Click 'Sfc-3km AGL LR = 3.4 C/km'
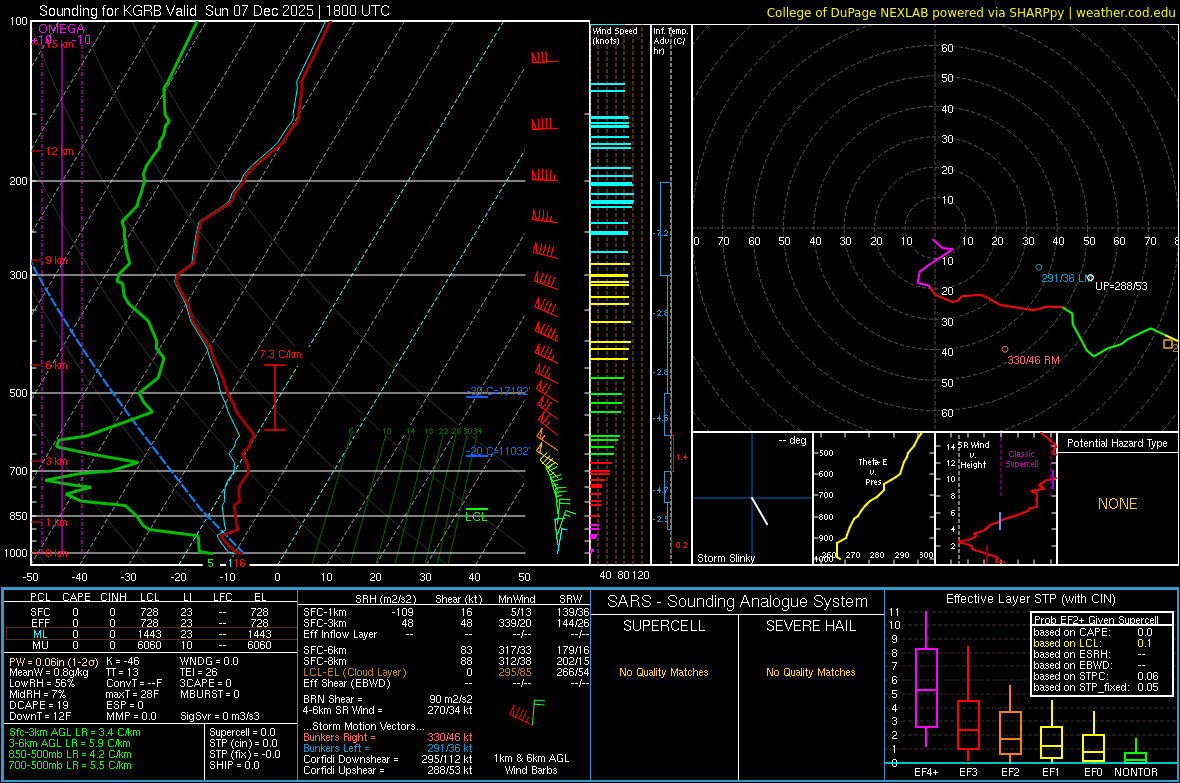 click(x=75, y=733)
